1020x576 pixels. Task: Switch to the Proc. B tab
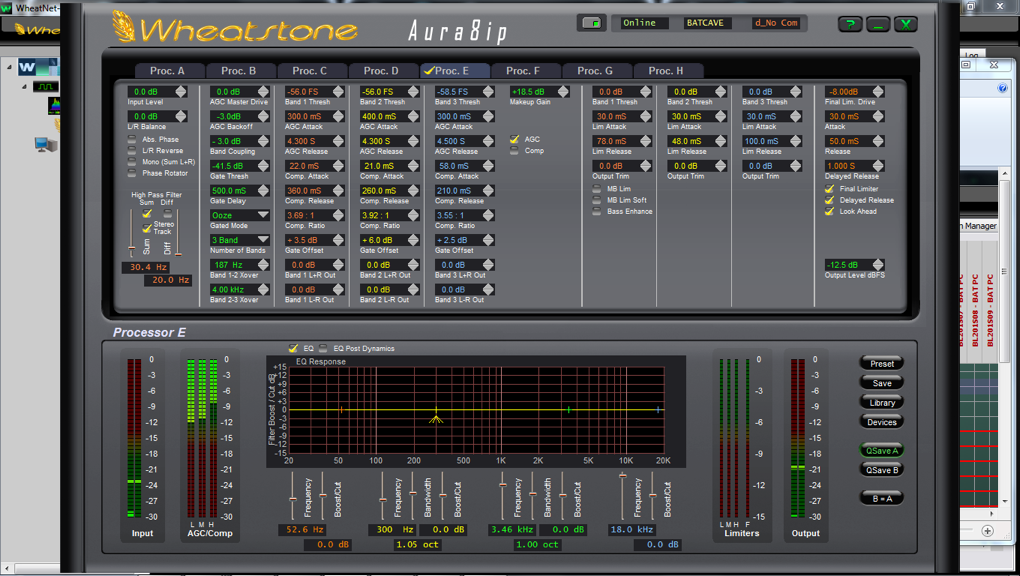coord(238,71)
